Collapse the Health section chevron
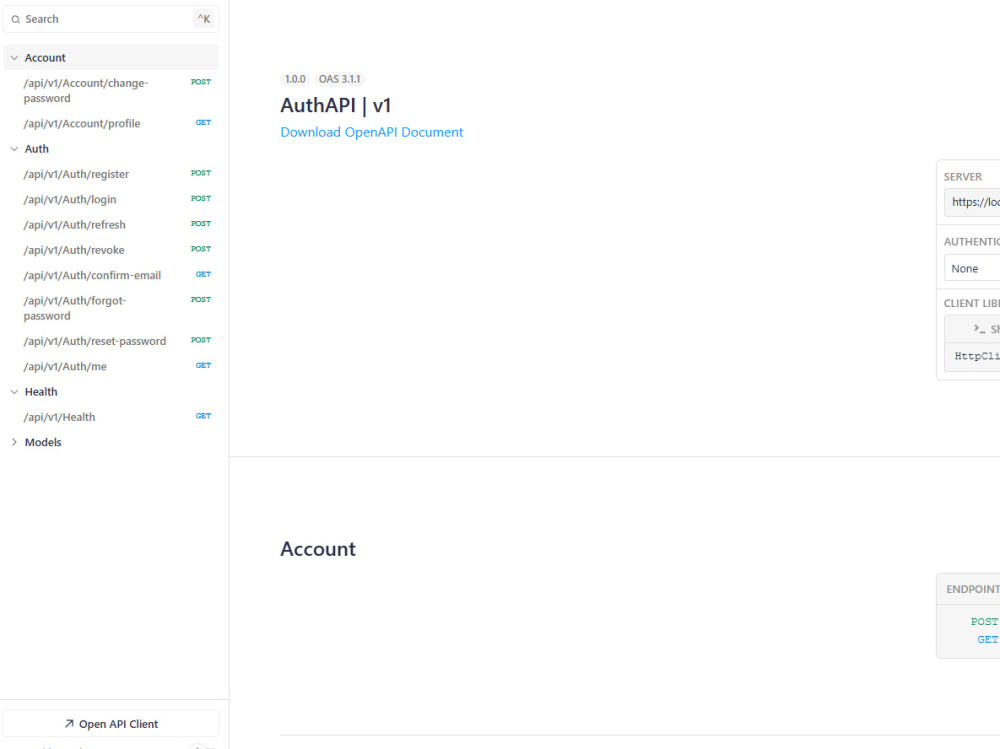This screenshot has width=1000, height=749. 14,392
